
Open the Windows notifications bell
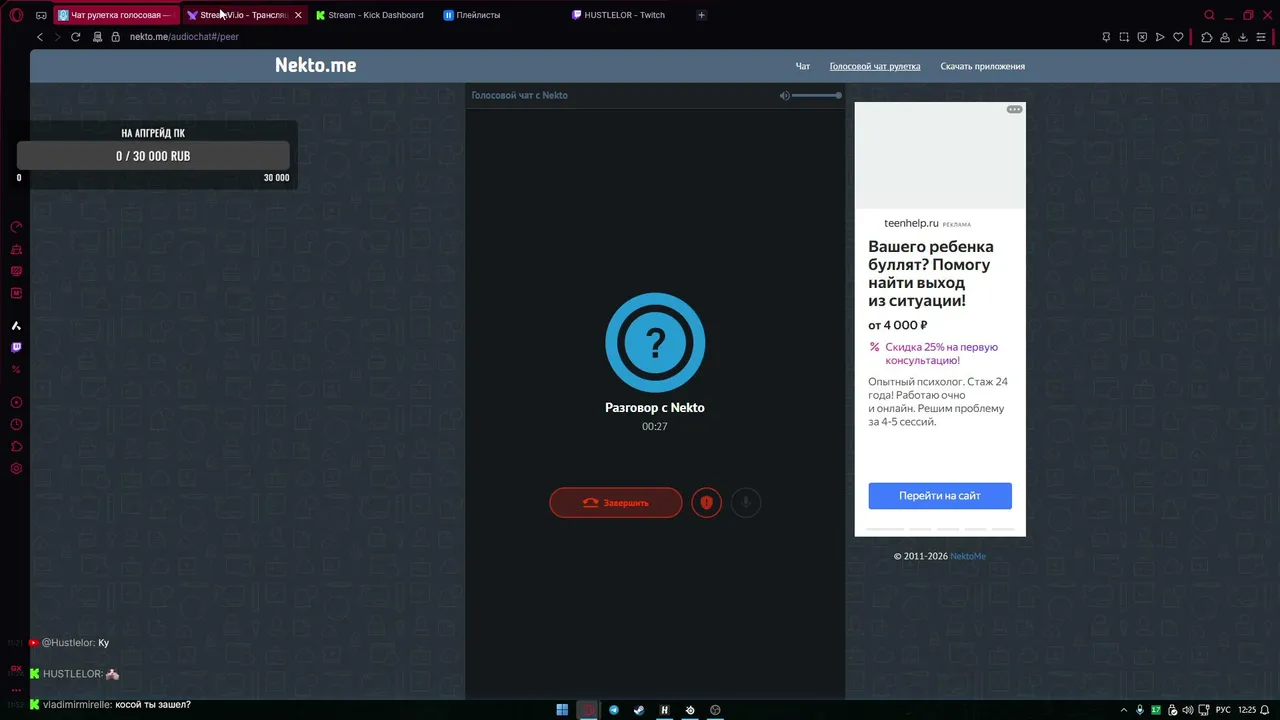1266,710
